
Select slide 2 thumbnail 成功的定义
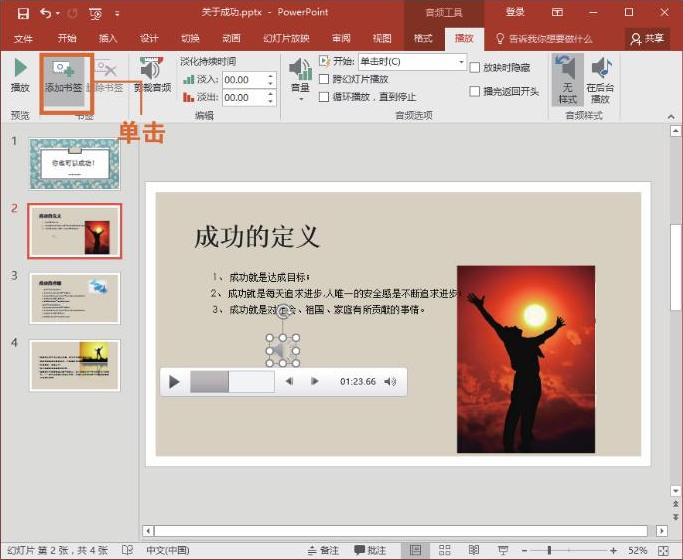(74, 231)
